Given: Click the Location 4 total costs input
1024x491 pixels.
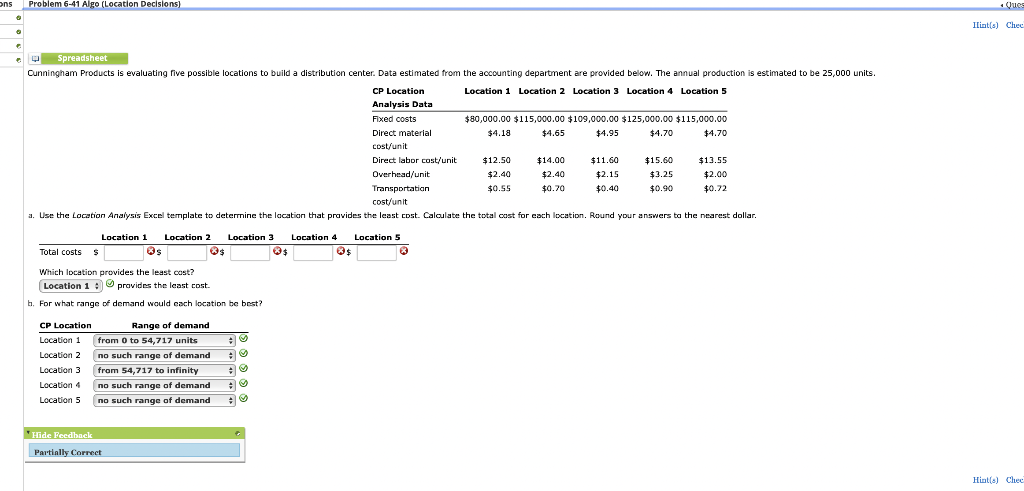Looking at the screenshot, I should [313, 252].
